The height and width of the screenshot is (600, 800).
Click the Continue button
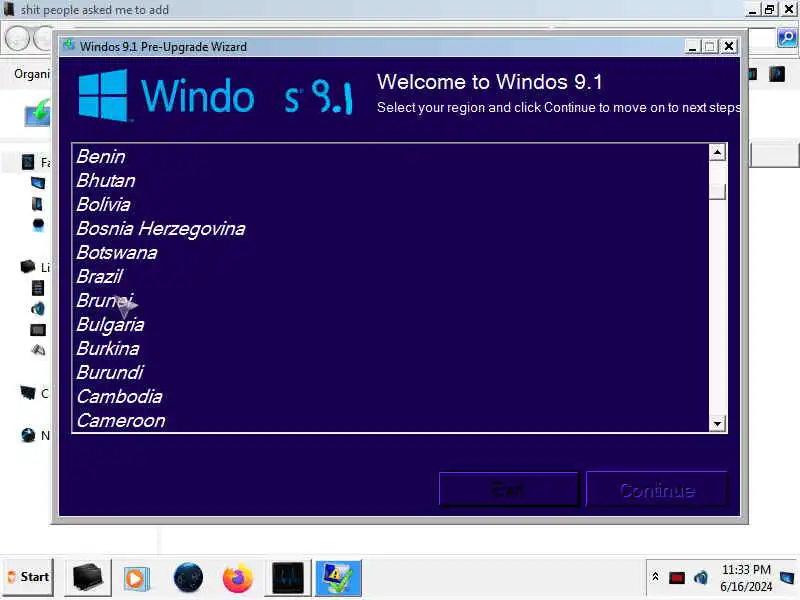657,490
